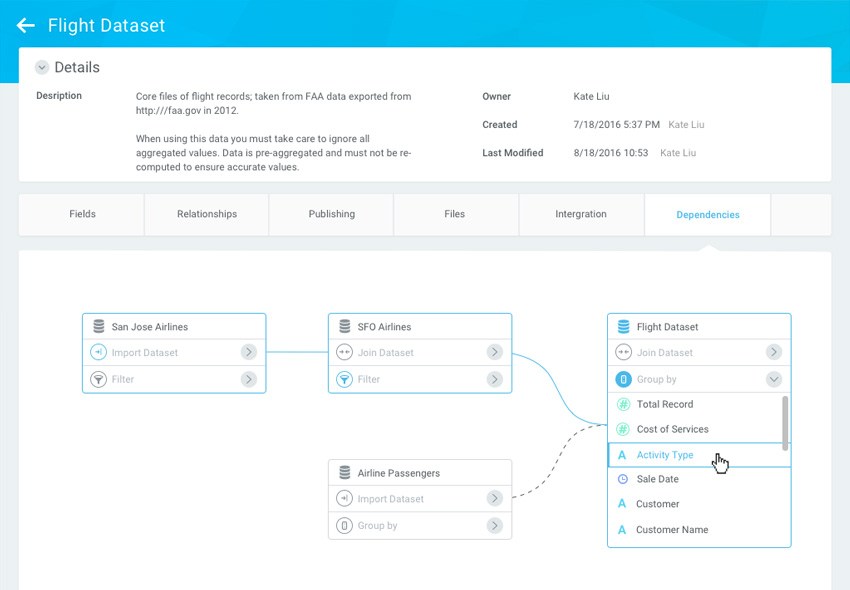Switch to the Fields tab
The width and height of the screenshot is (850, 590).
82,214
